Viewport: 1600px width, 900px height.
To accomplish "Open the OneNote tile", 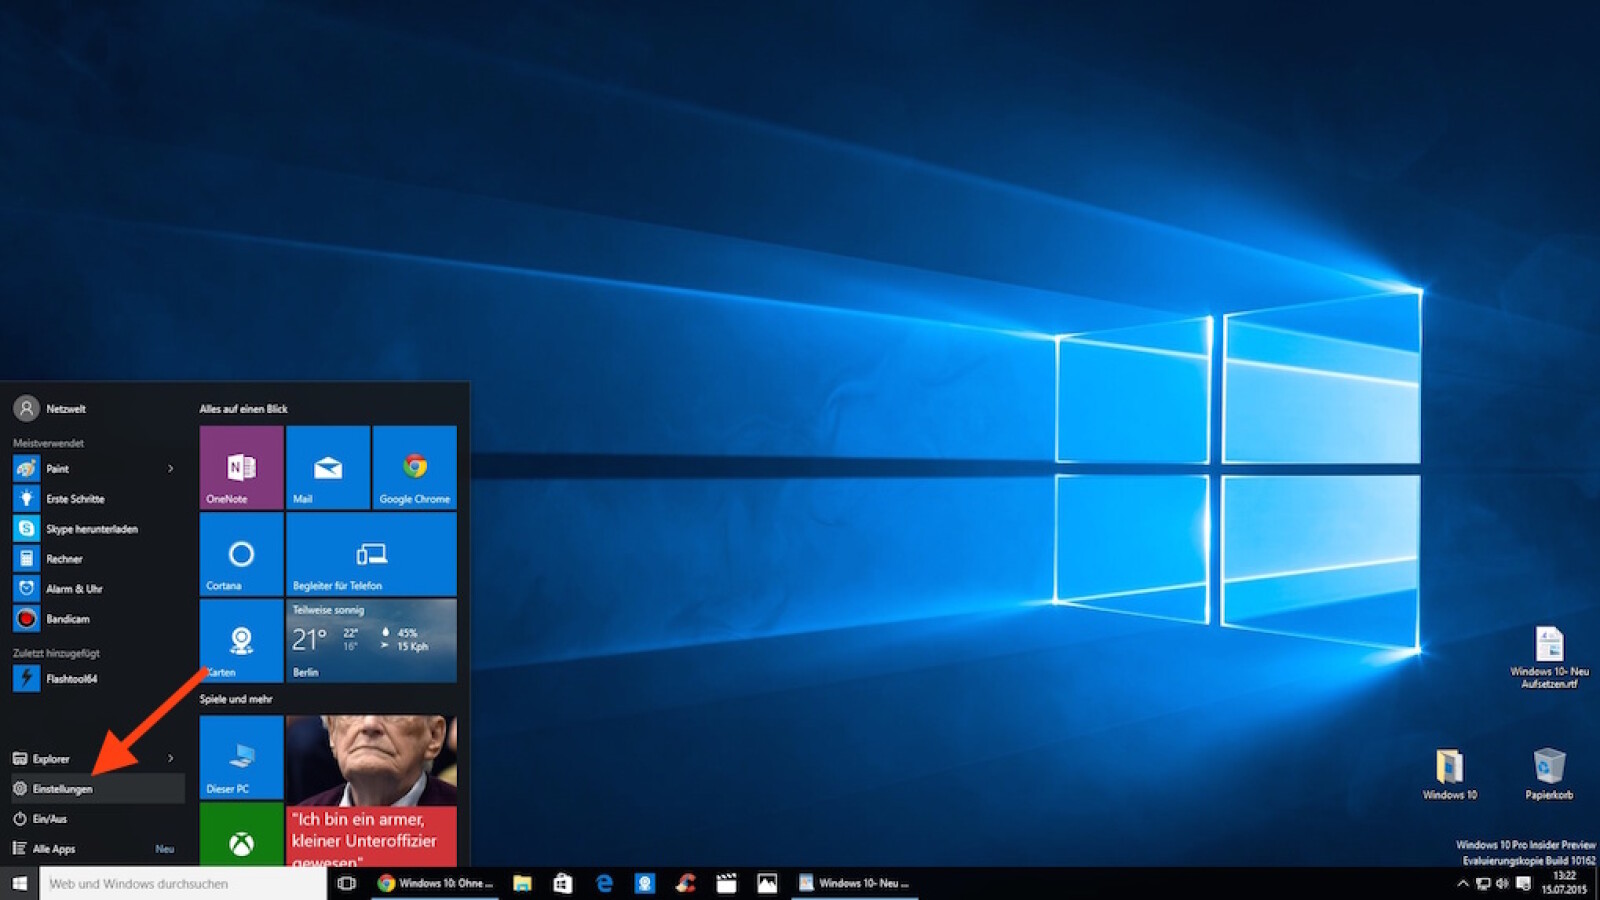I will [x=241, y=467].
